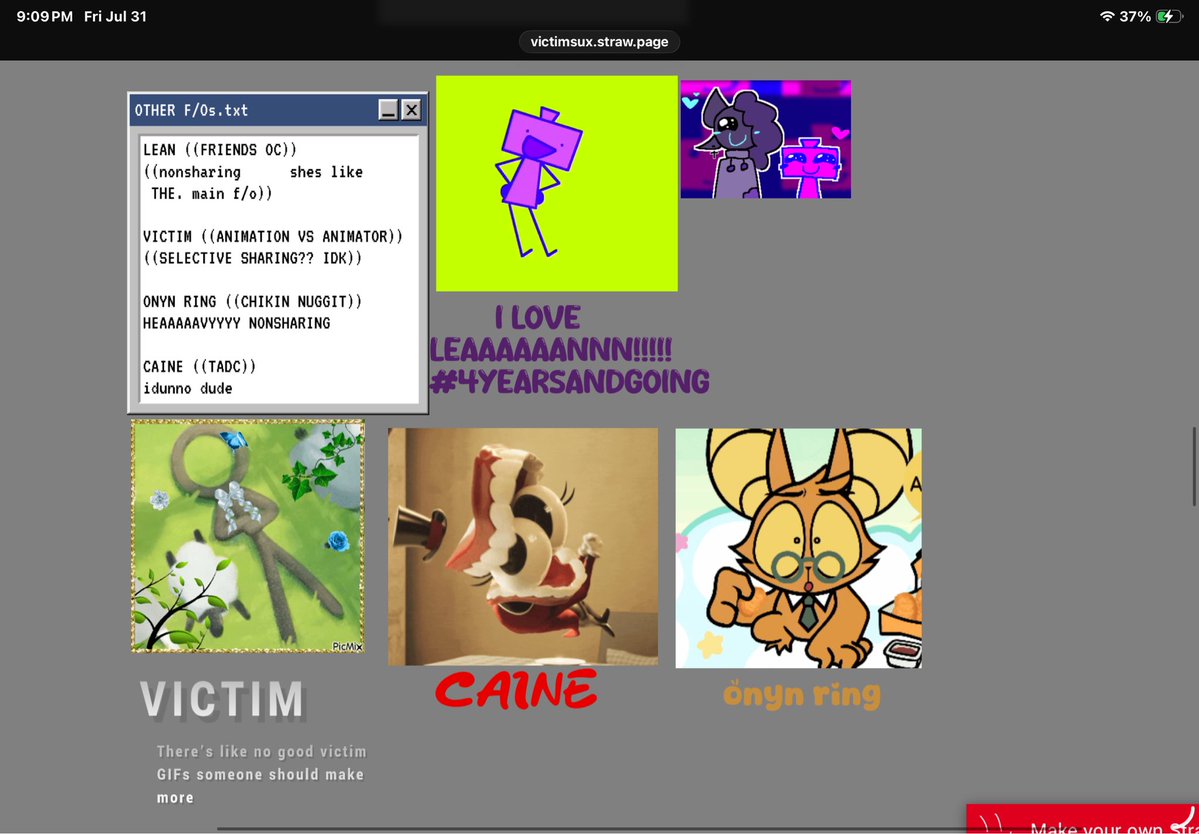This screenshot has height=834, width=1199.
Task: Click the CAINE ((TADC)) line
Action: [200, 367]
